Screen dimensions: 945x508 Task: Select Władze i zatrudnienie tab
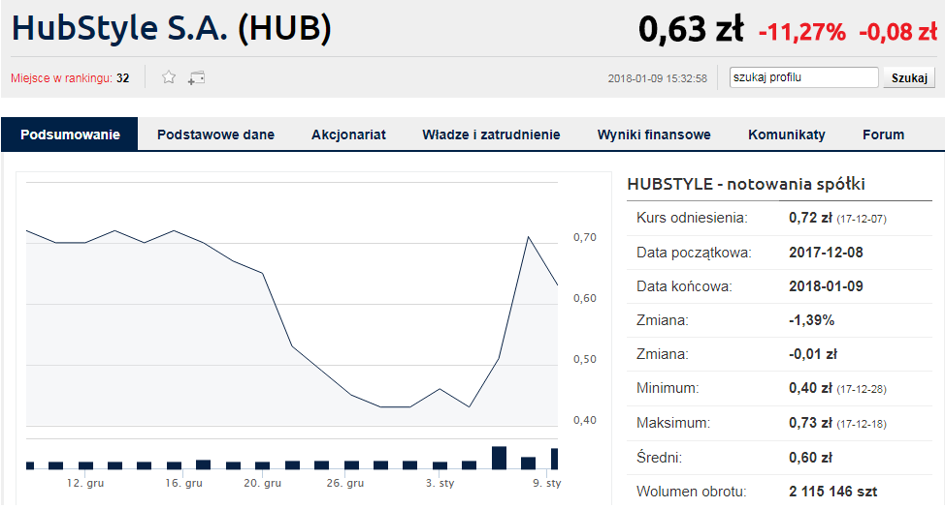point(491,134)
